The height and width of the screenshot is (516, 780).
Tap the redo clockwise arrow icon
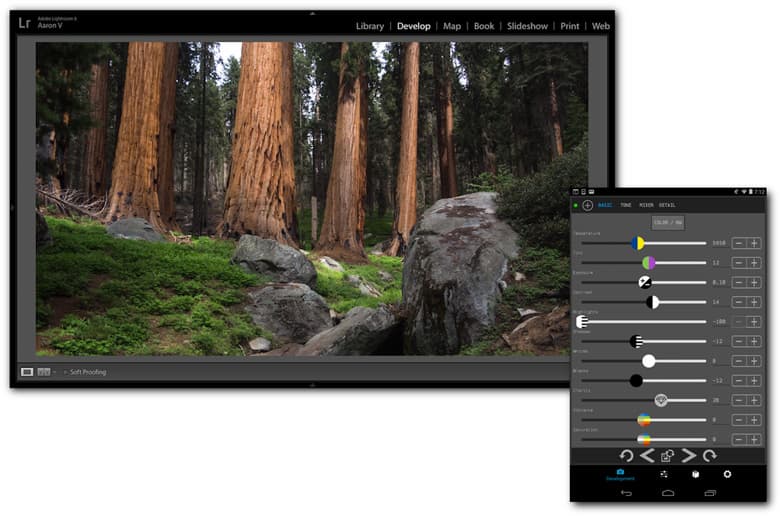click(709, 455)
